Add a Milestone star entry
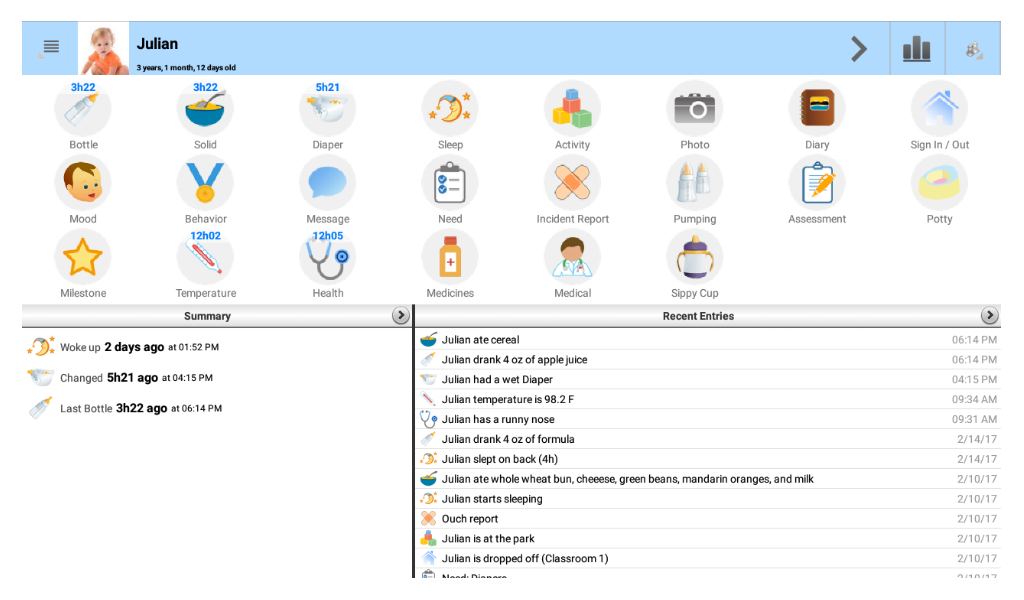 [83, 258]
